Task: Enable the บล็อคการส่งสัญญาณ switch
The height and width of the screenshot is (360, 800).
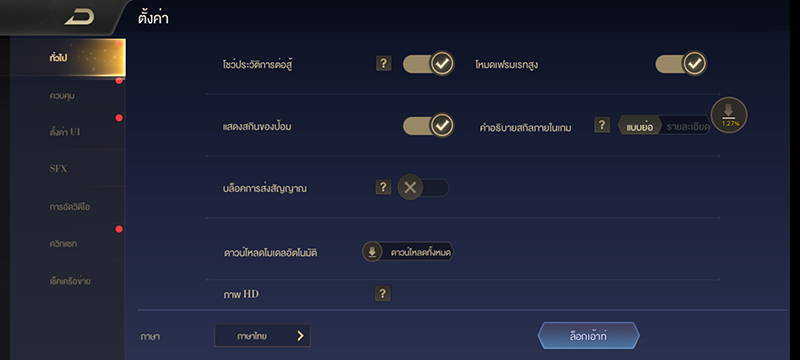Action: click(x=423, y=188)
